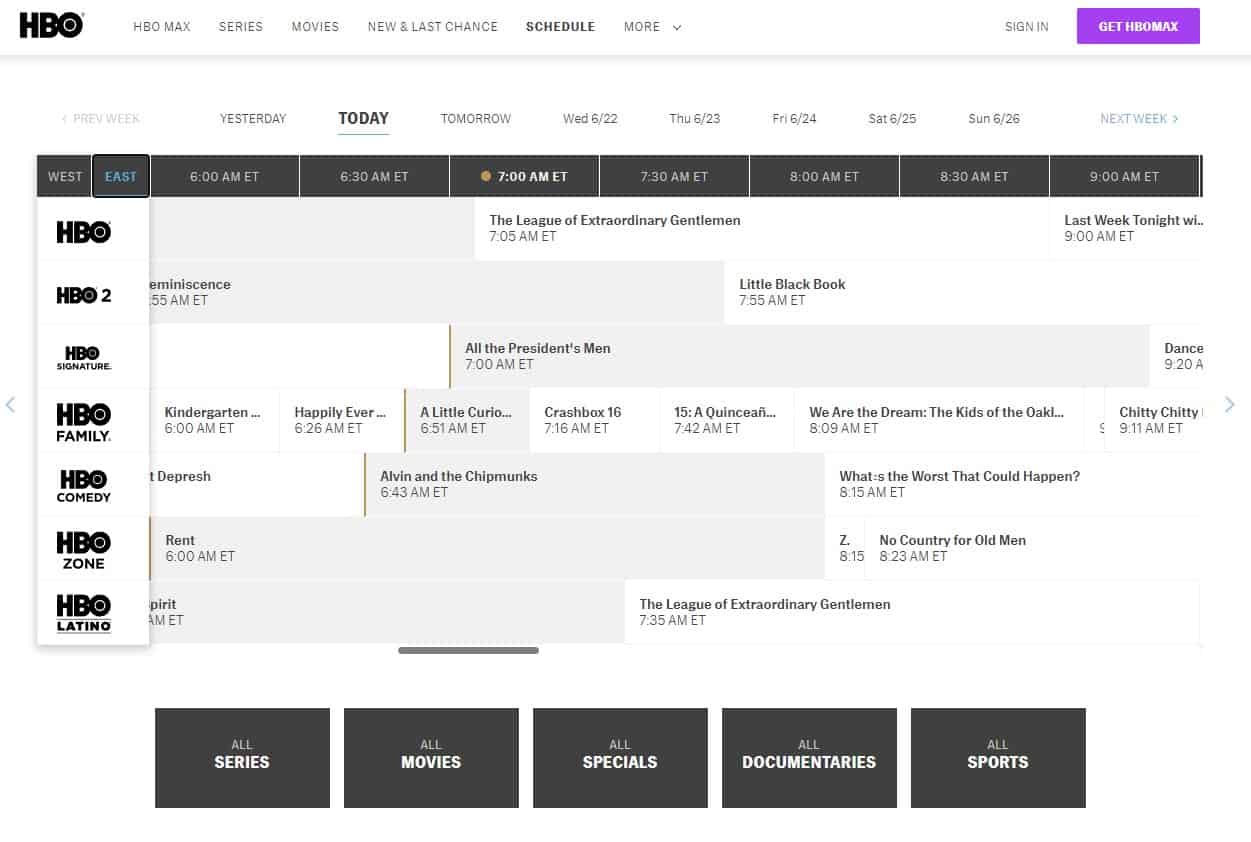This screenshot has height=842, width=1251.
Task: Go to NEXT WEEK schedule
Action: tap(1139, 119)
